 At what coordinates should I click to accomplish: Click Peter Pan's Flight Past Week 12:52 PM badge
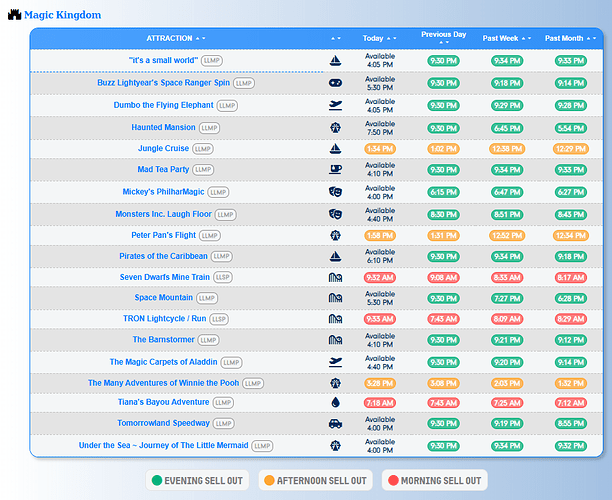click(x=507, y=236)
